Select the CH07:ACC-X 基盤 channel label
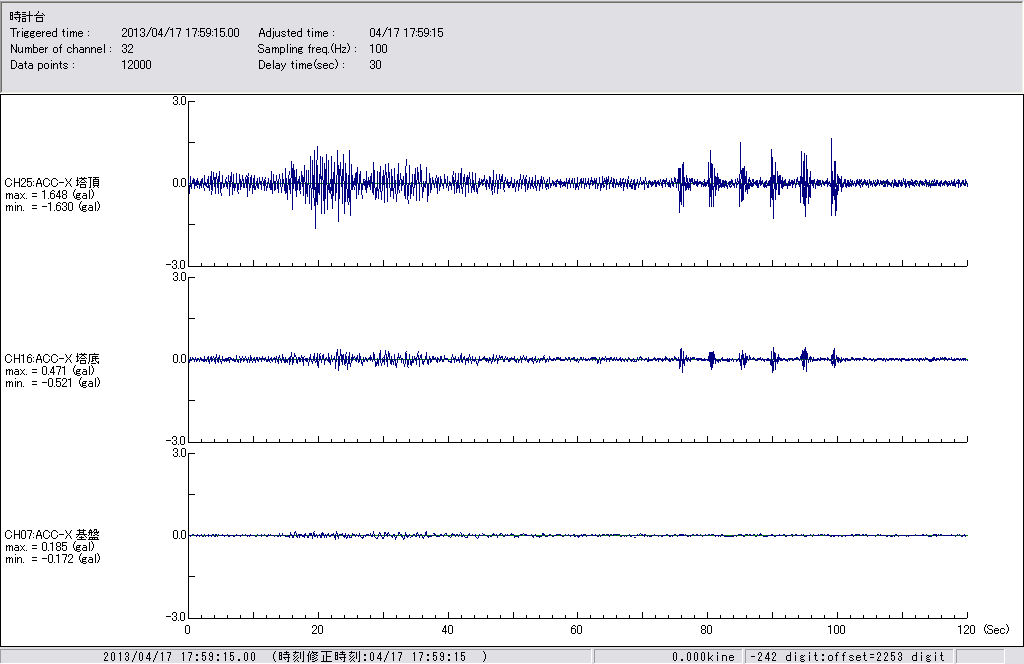This screenshot has height=664, width=1024. [52, 534]
